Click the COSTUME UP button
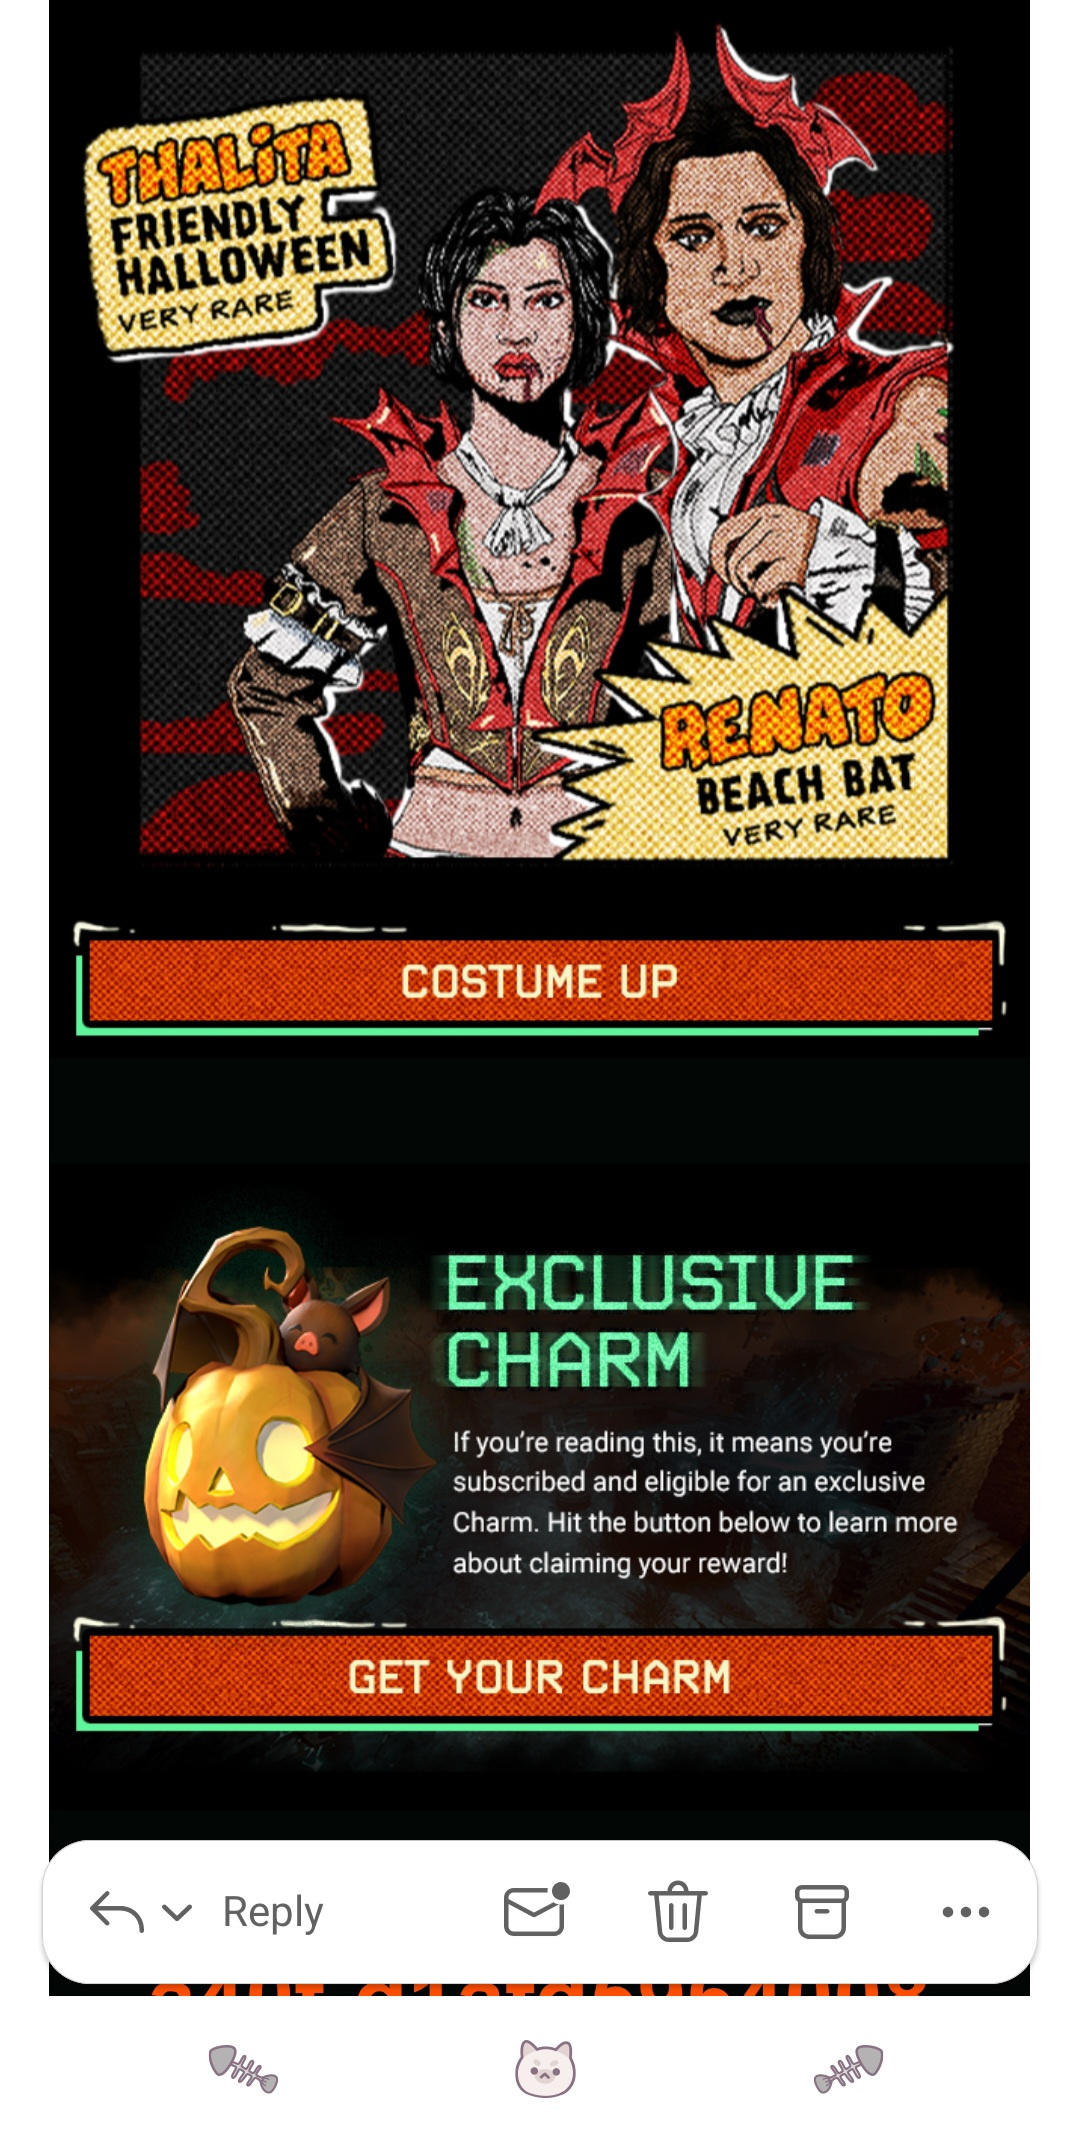This screenshot has width=1080, height=2140. click(x=540, y=980)
